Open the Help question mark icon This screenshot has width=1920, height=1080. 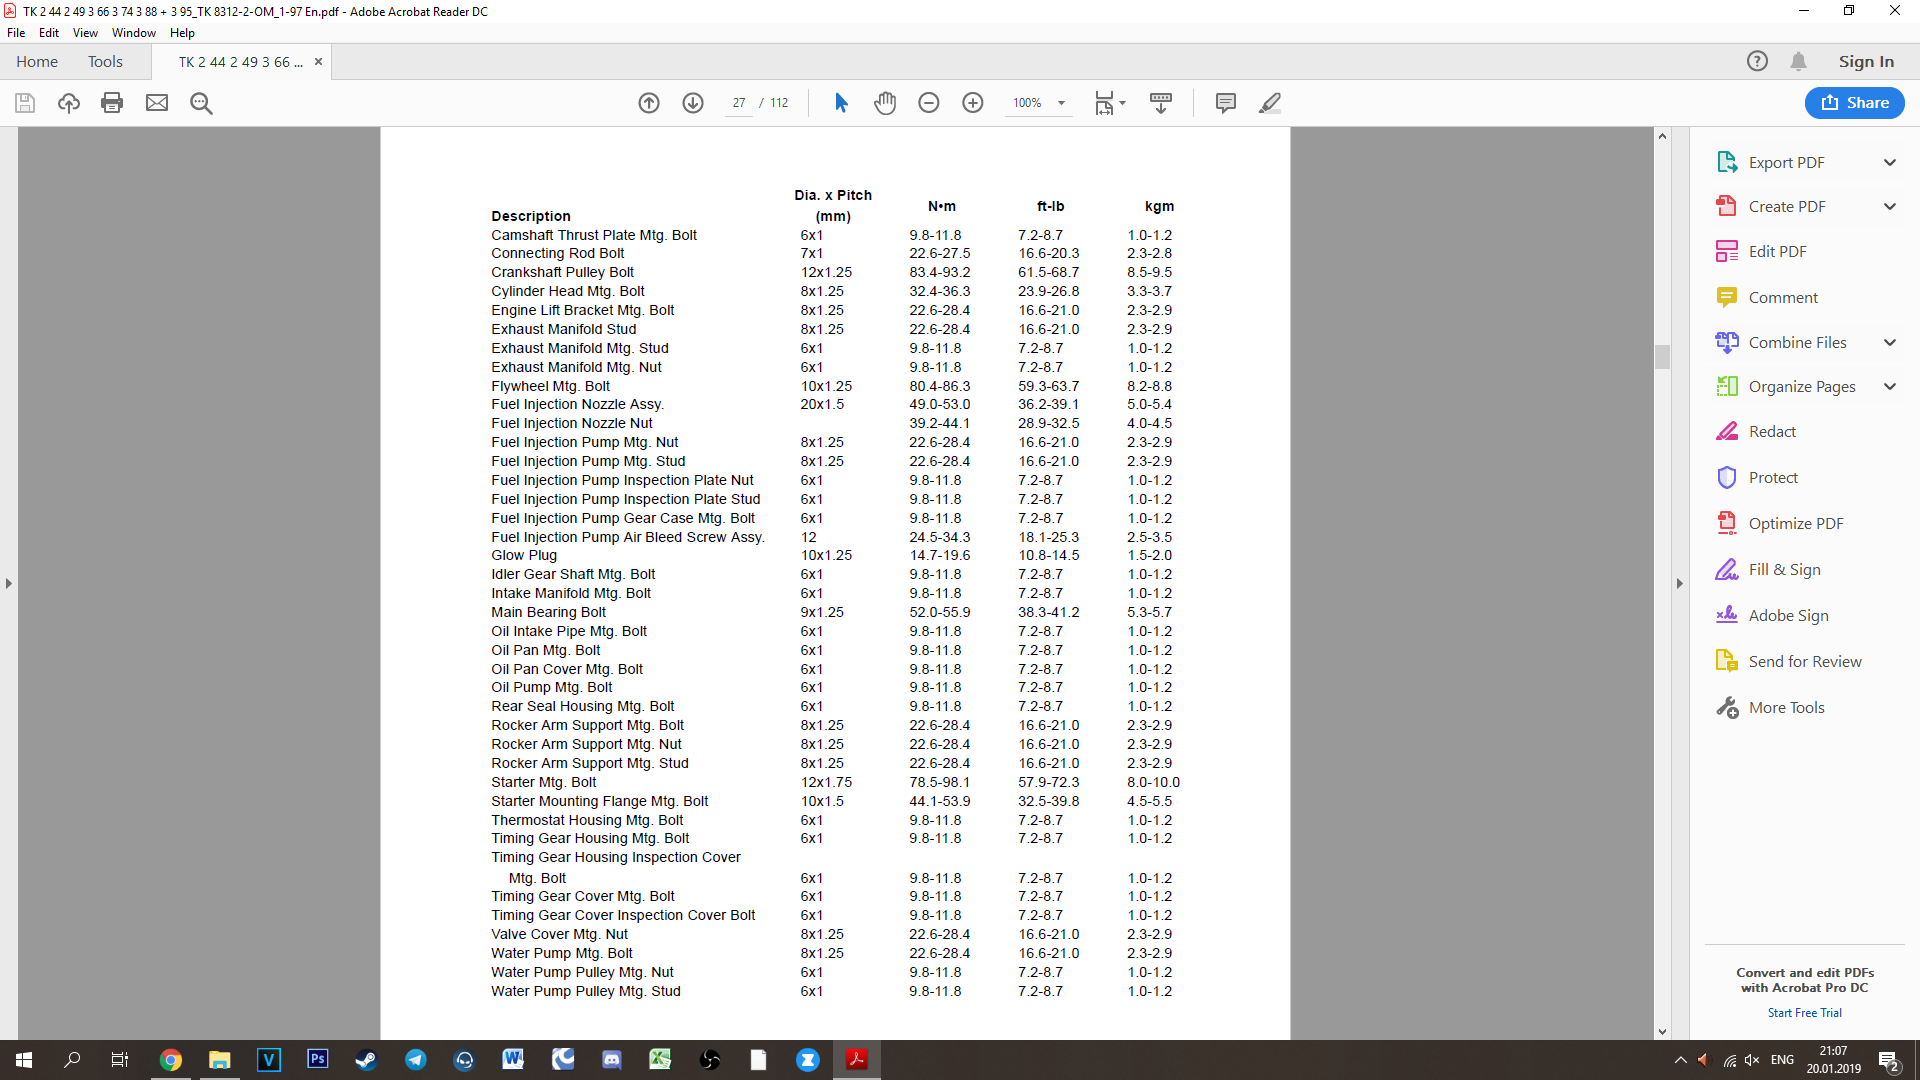[1757, 61]
